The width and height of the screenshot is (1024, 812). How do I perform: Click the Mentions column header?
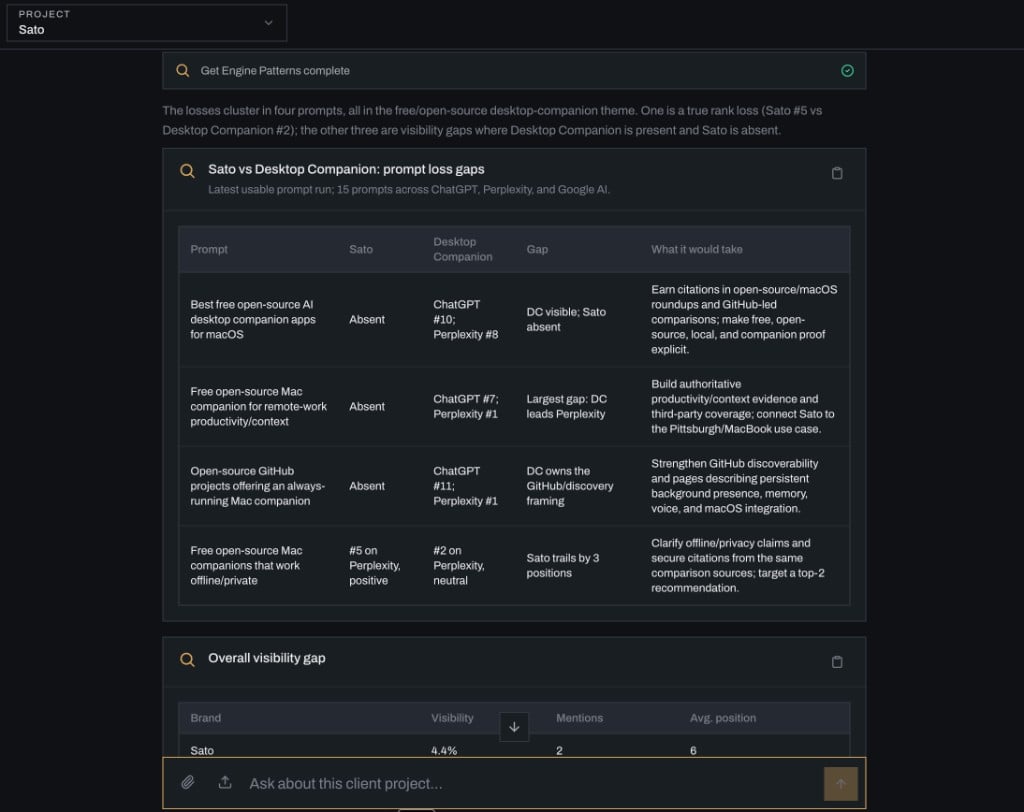tap(579, 718)
